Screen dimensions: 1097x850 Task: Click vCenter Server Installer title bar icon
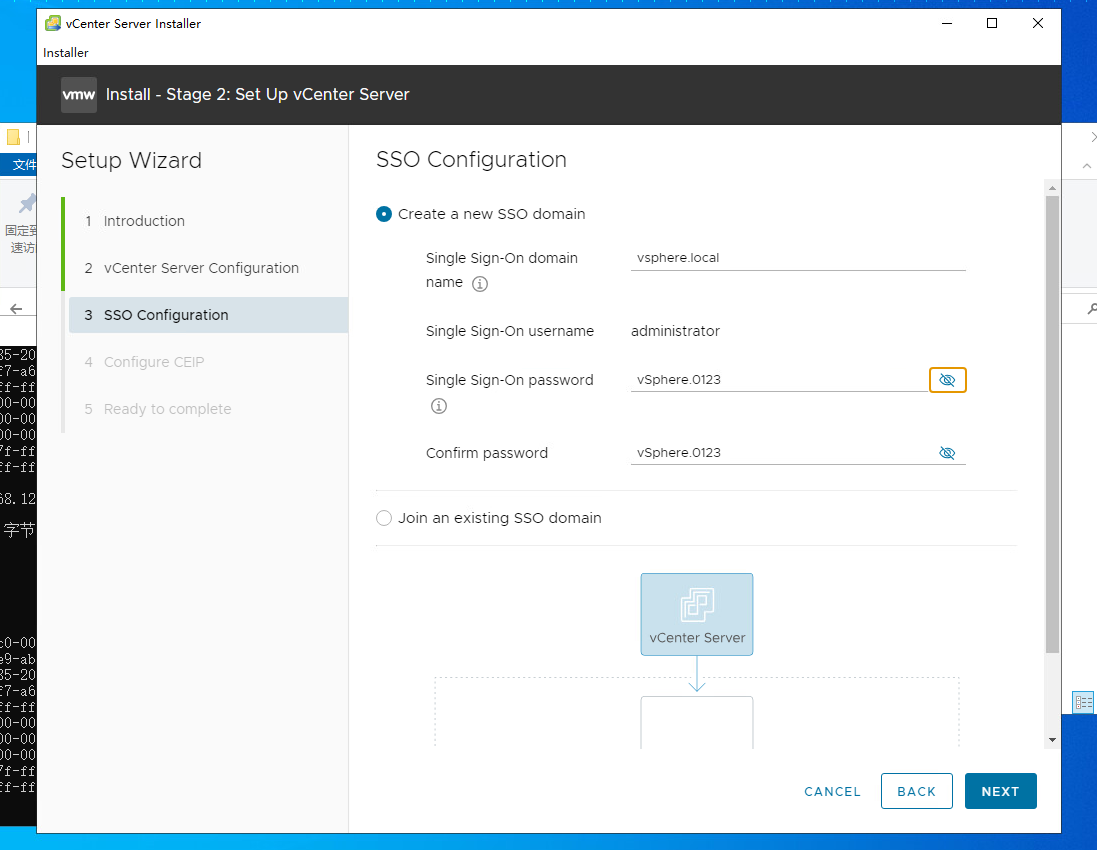click(53, 23)
